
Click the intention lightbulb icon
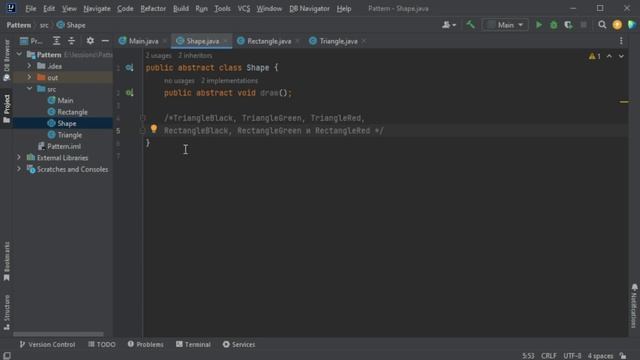pos(153,129)
